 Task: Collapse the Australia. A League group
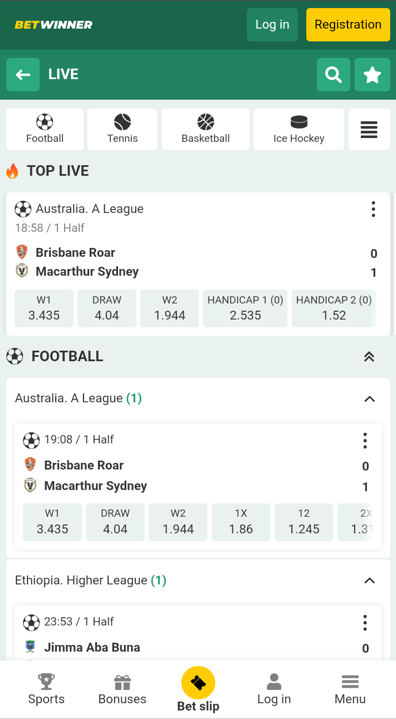[369, 399]
